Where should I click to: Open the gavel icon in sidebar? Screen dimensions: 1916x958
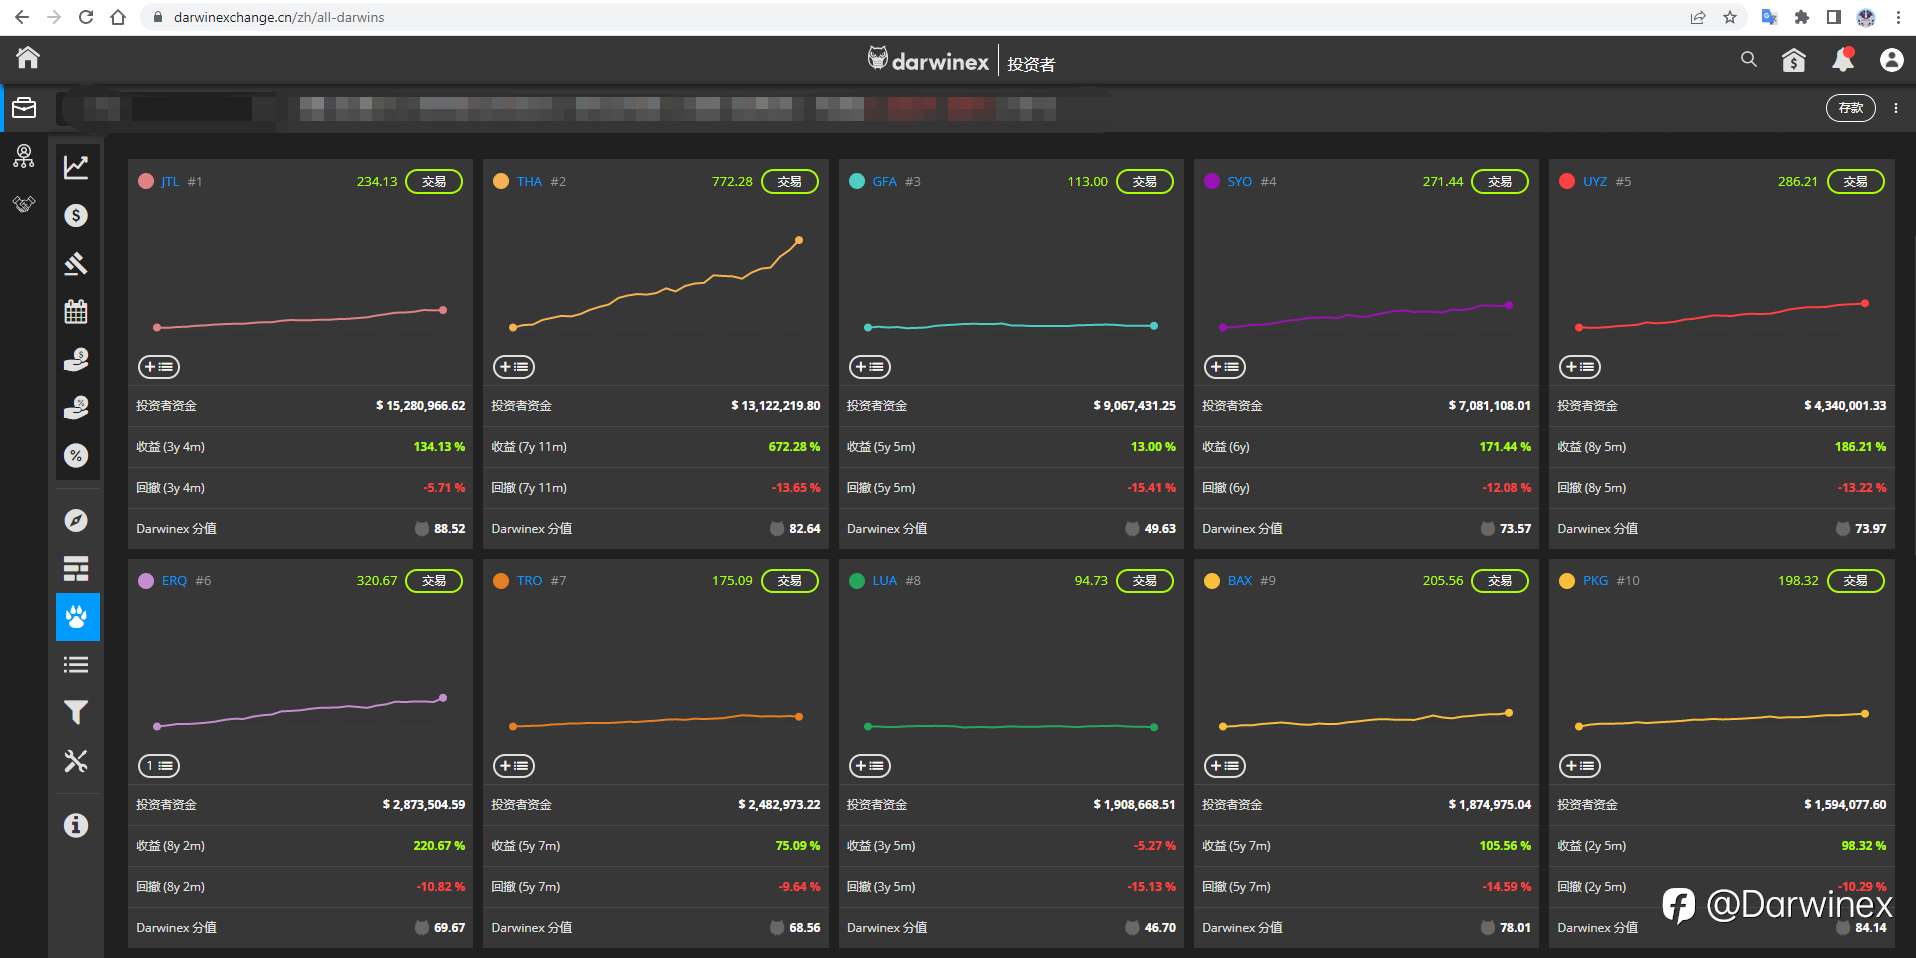(76, 263)
